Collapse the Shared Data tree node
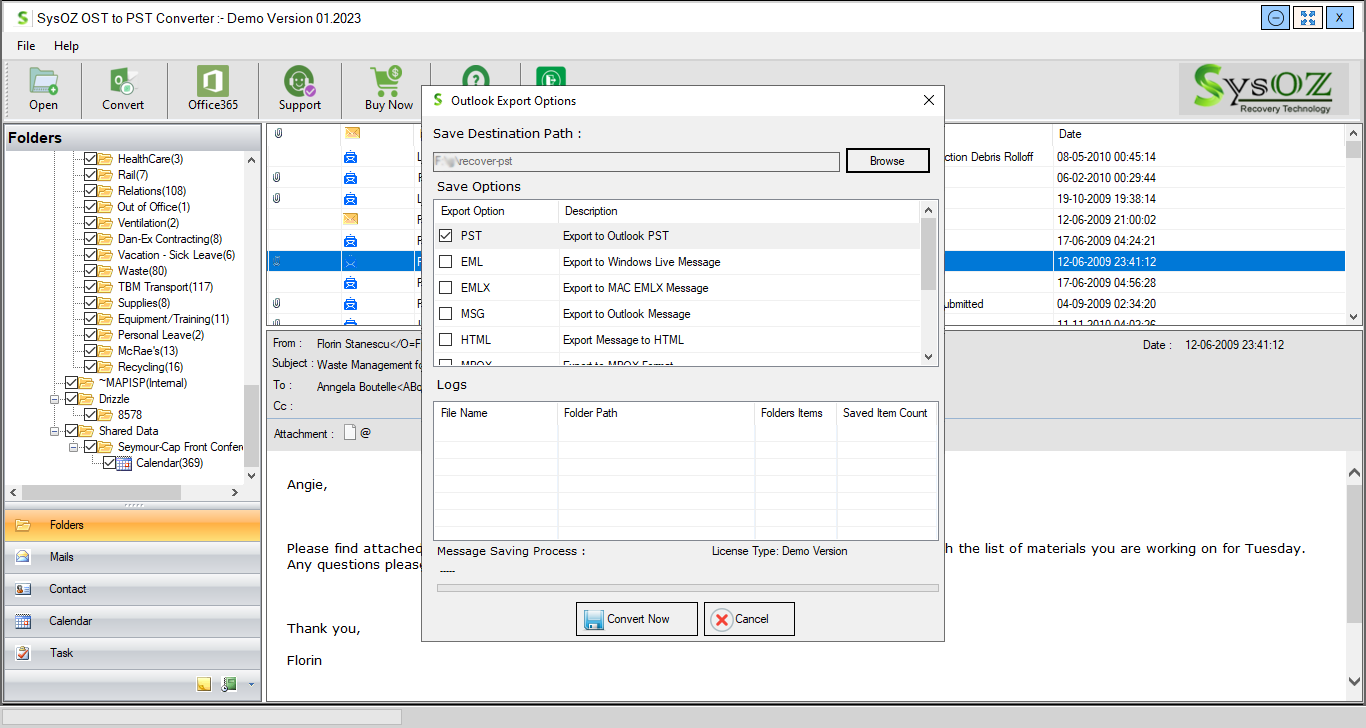This screenshot has width=1366, height=728. tap(56, 431)
